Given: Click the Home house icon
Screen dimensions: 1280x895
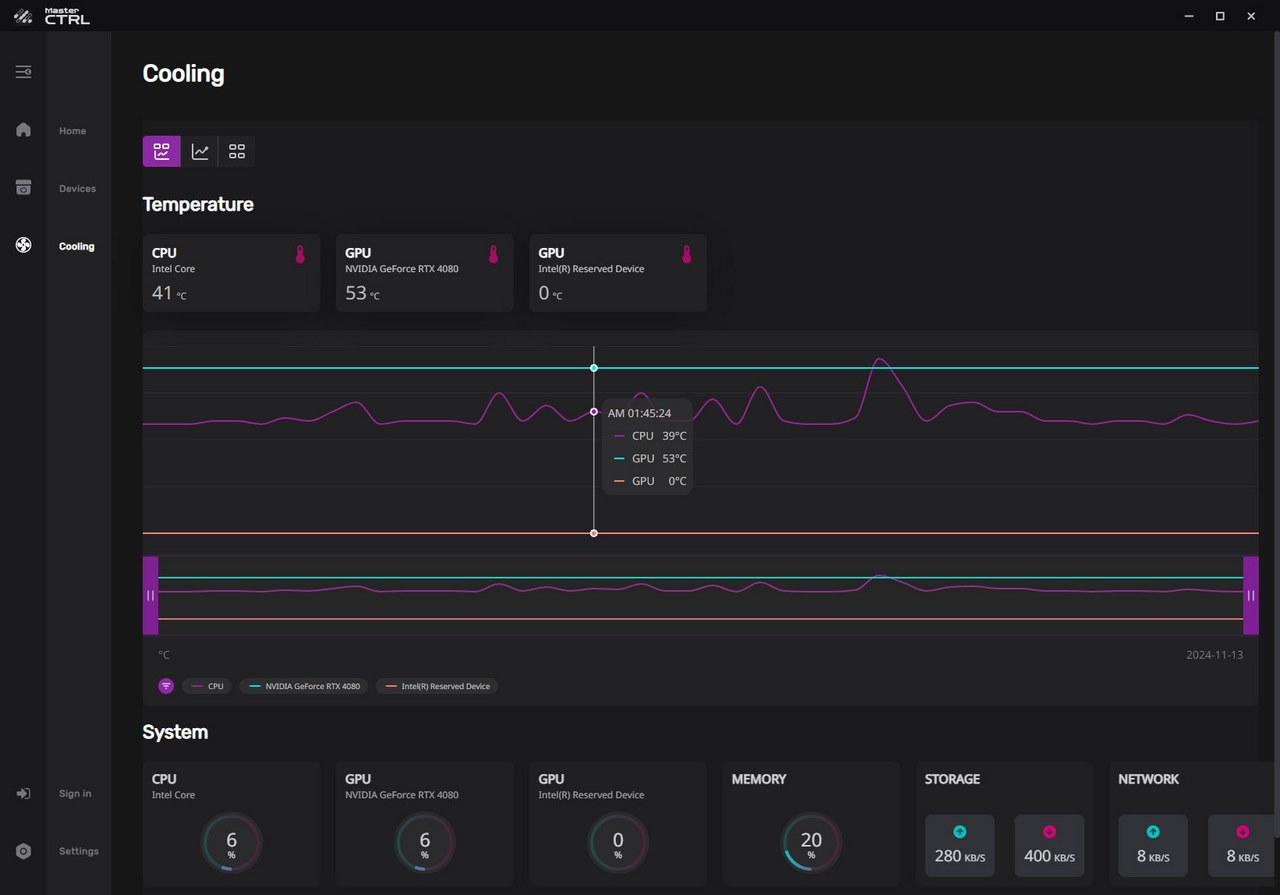Looking at the screenshot, I should coord(23,130).
